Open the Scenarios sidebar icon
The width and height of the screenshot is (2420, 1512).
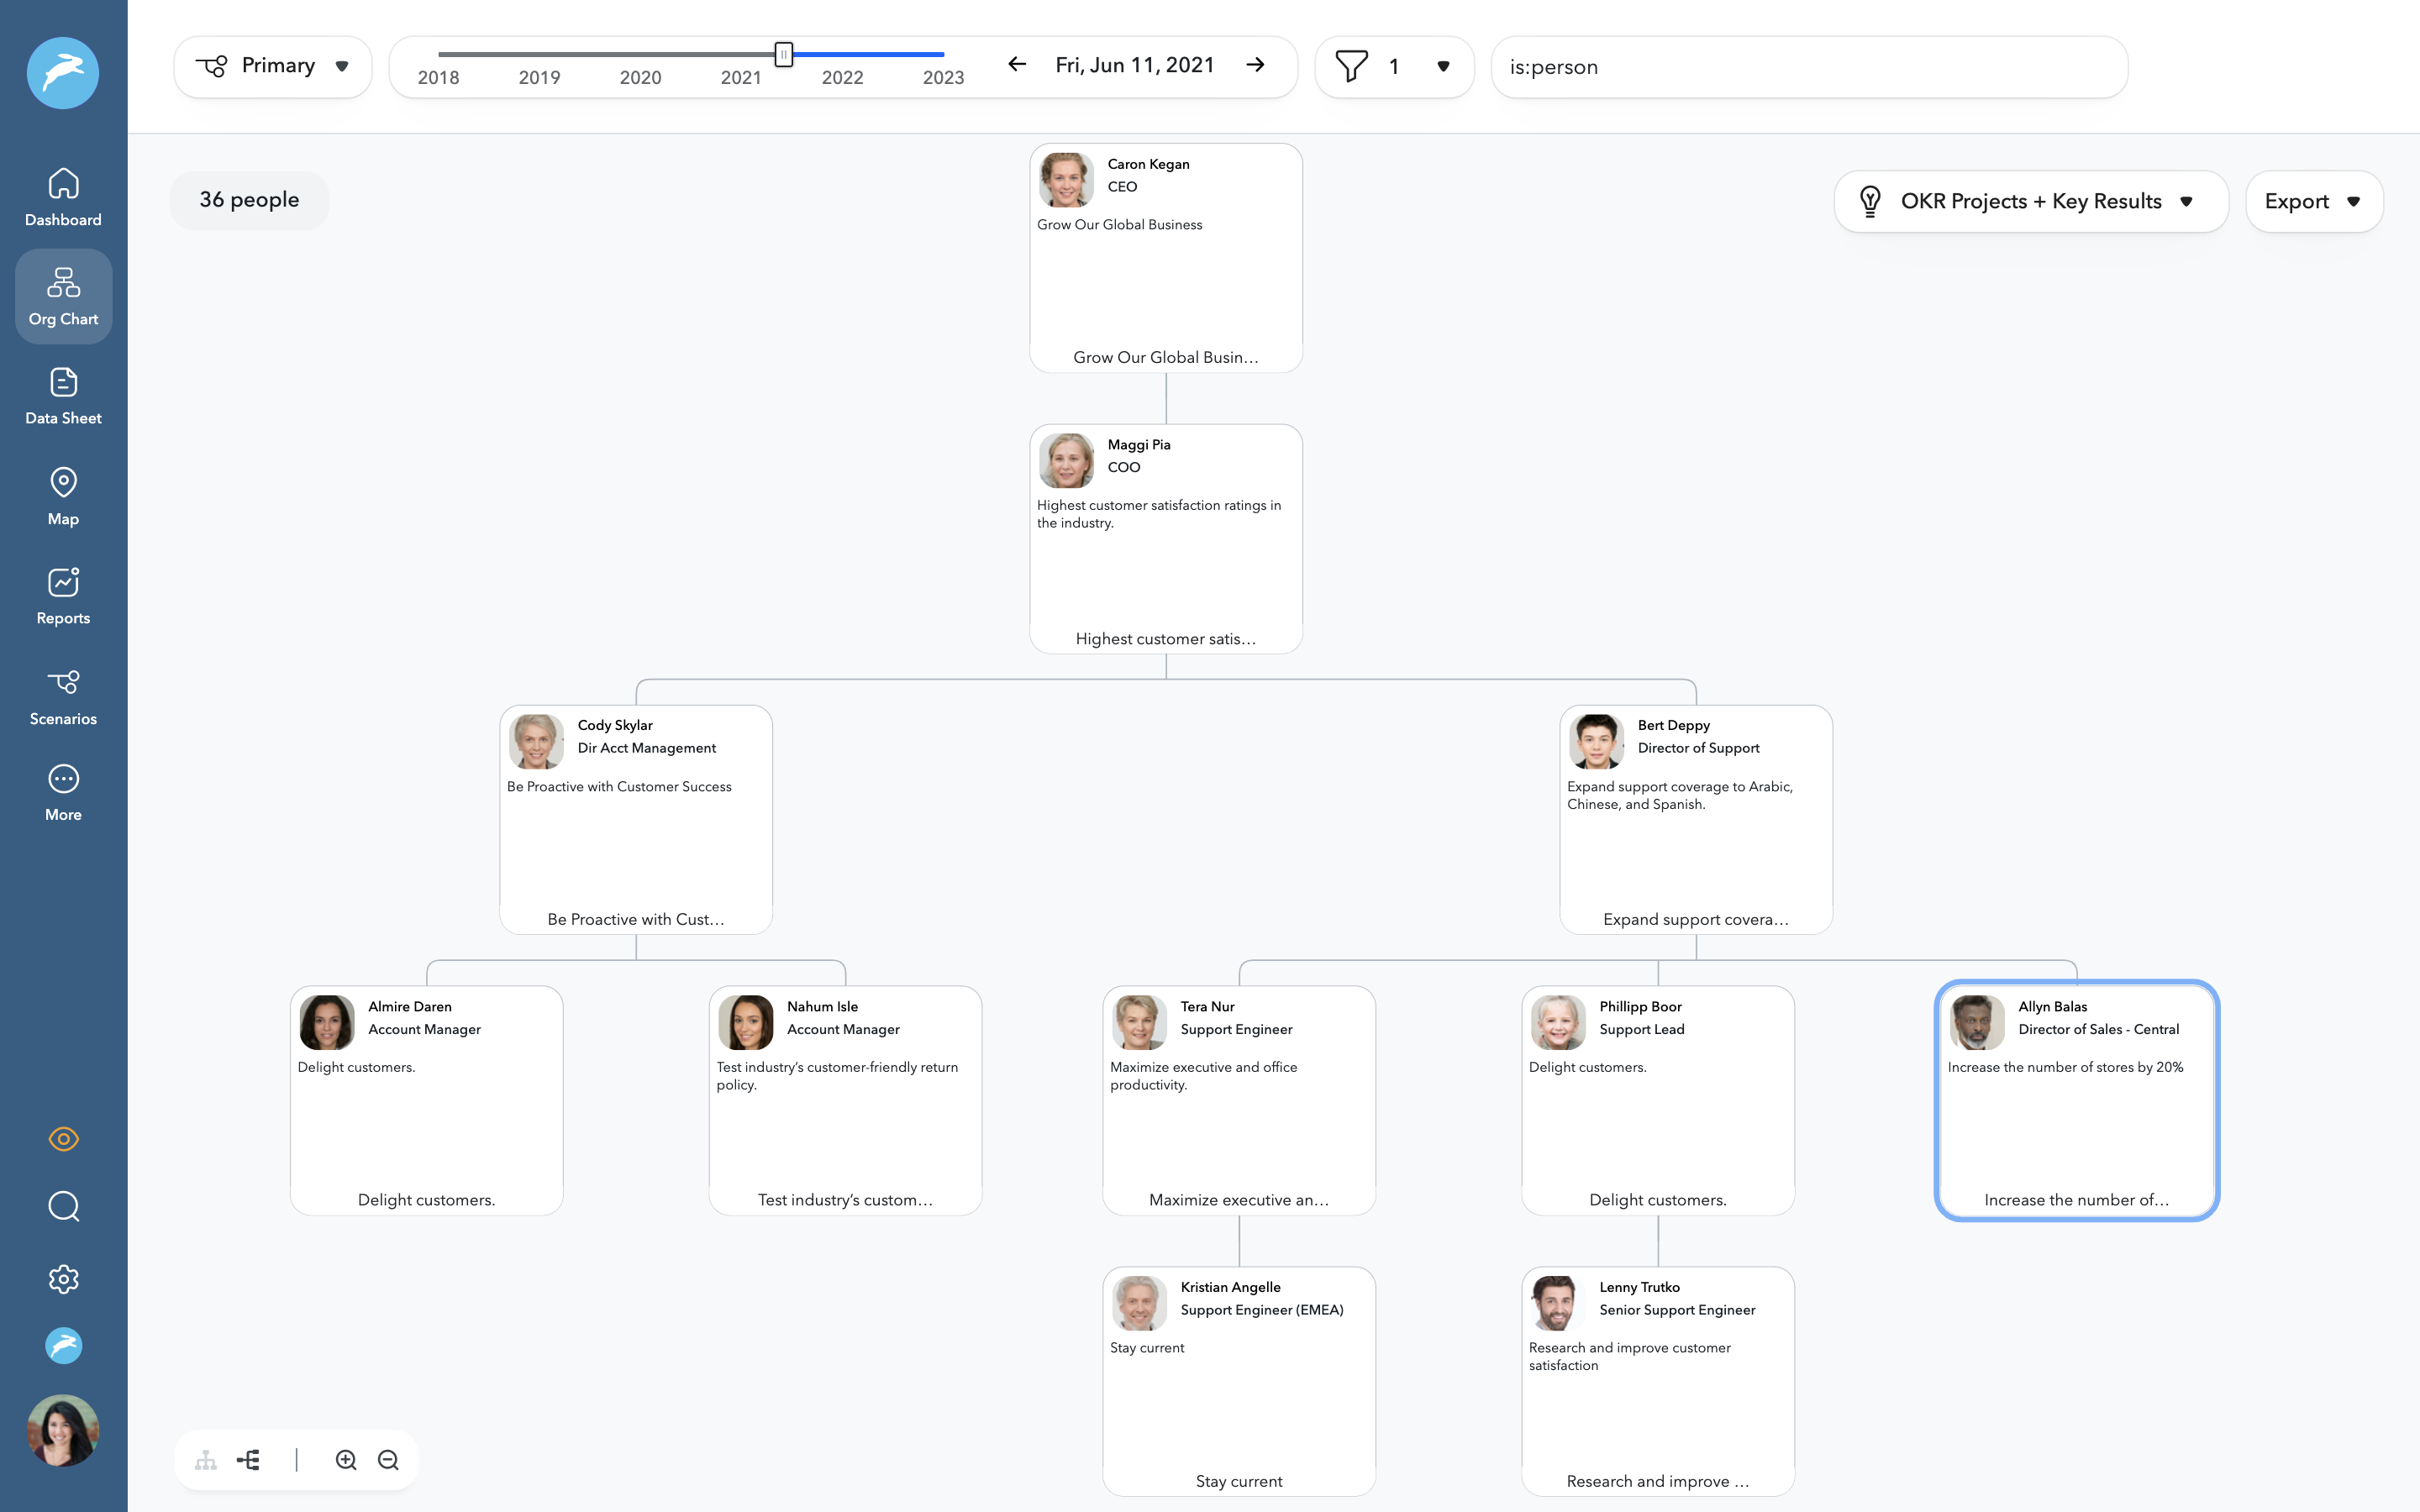pyautogui.click(x=63, y=692)
